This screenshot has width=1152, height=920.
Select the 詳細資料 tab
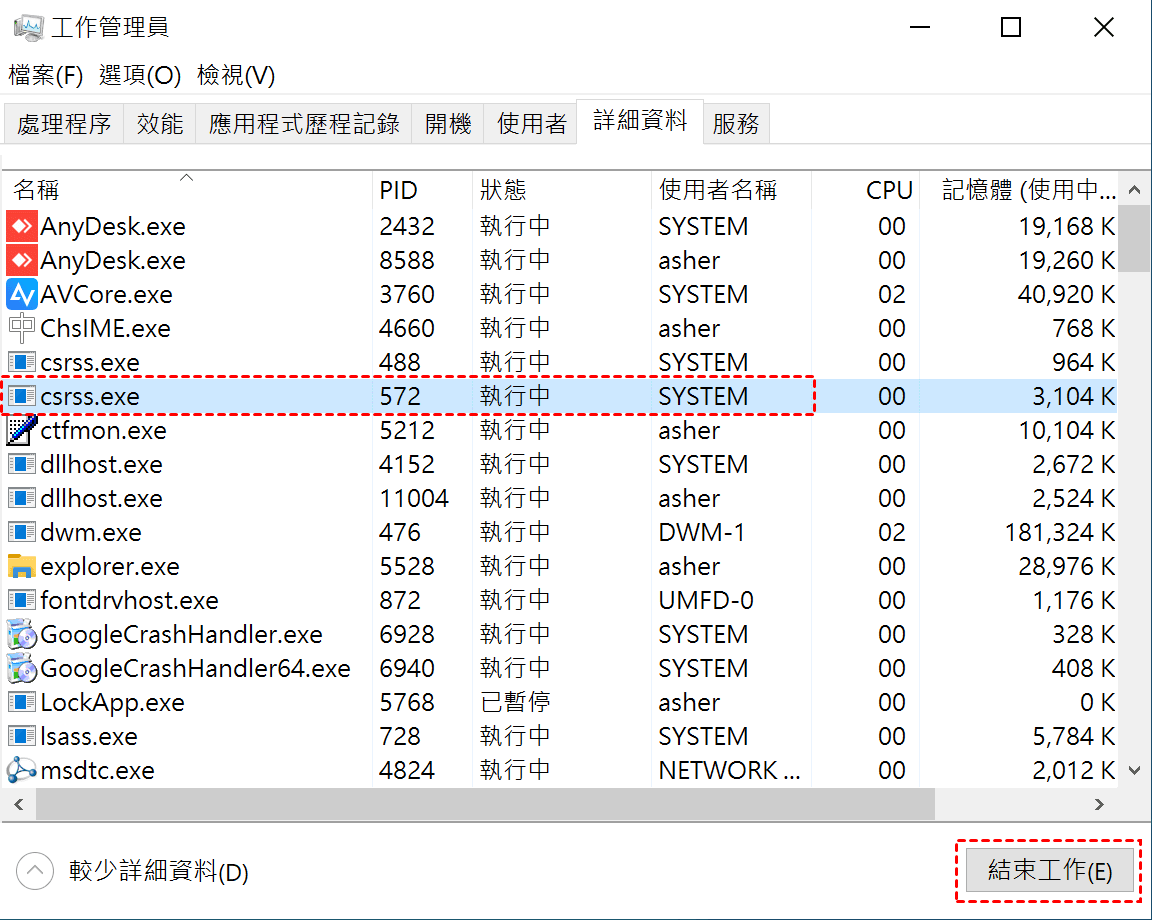(x=640, y=121)
